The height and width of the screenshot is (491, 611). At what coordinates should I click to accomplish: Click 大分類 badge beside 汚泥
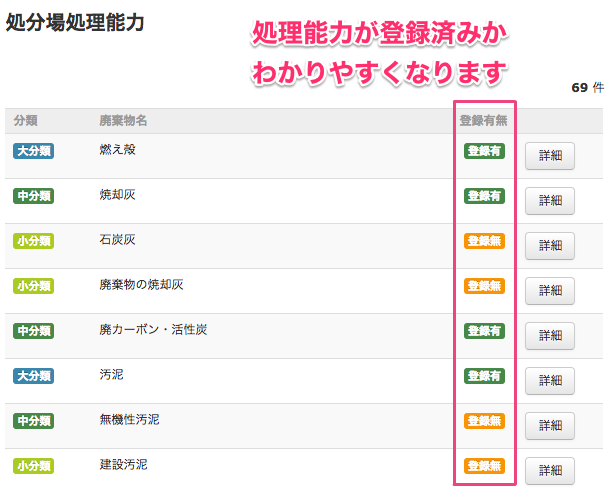click(34, 376)
